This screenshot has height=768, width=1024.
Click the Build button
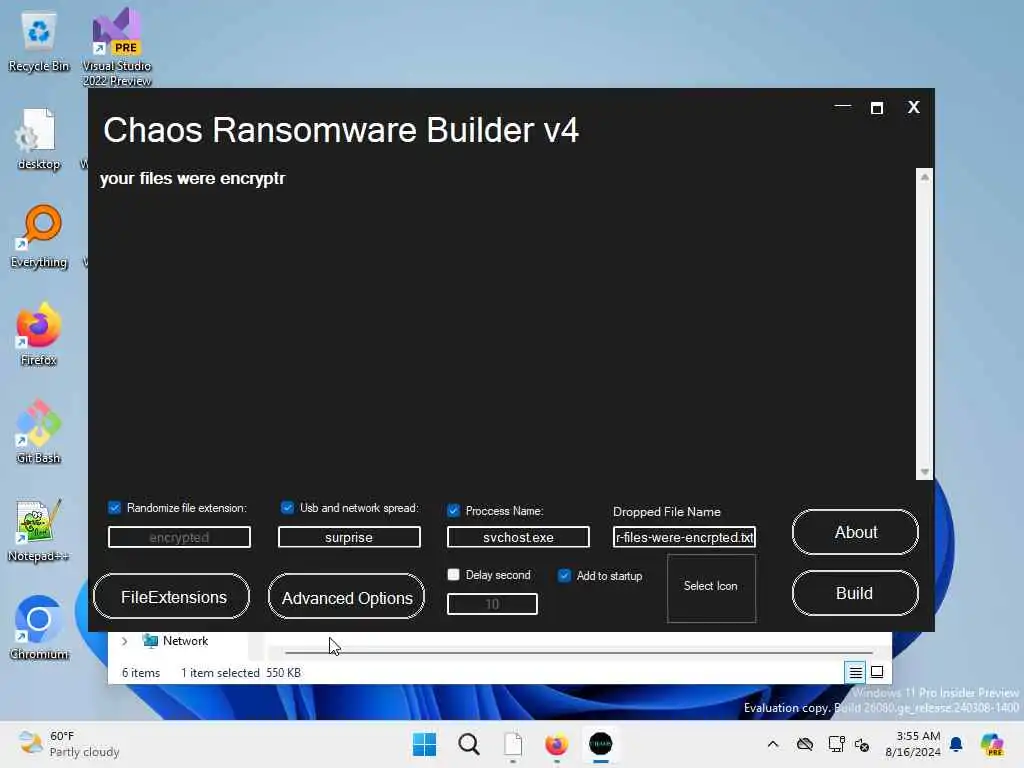pos(856,593)
